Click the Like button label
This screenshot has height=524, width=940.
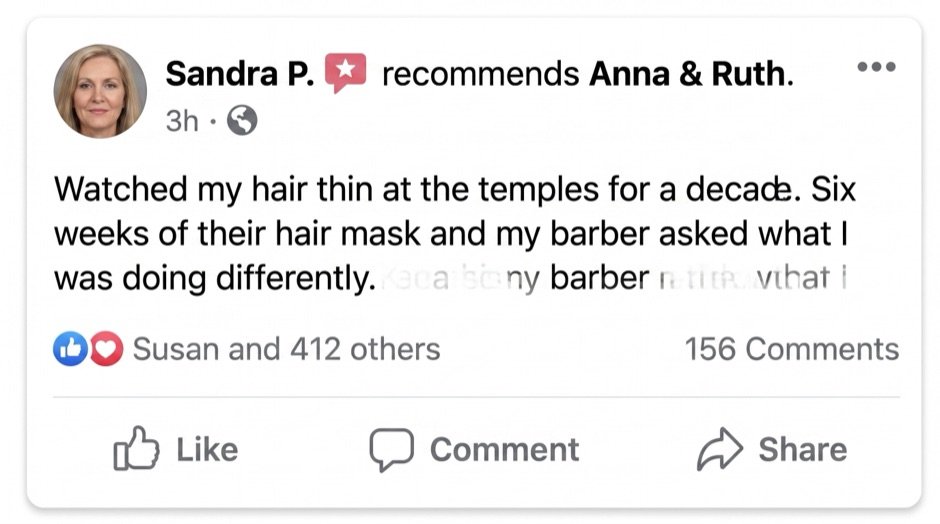[x=207, y=450]
